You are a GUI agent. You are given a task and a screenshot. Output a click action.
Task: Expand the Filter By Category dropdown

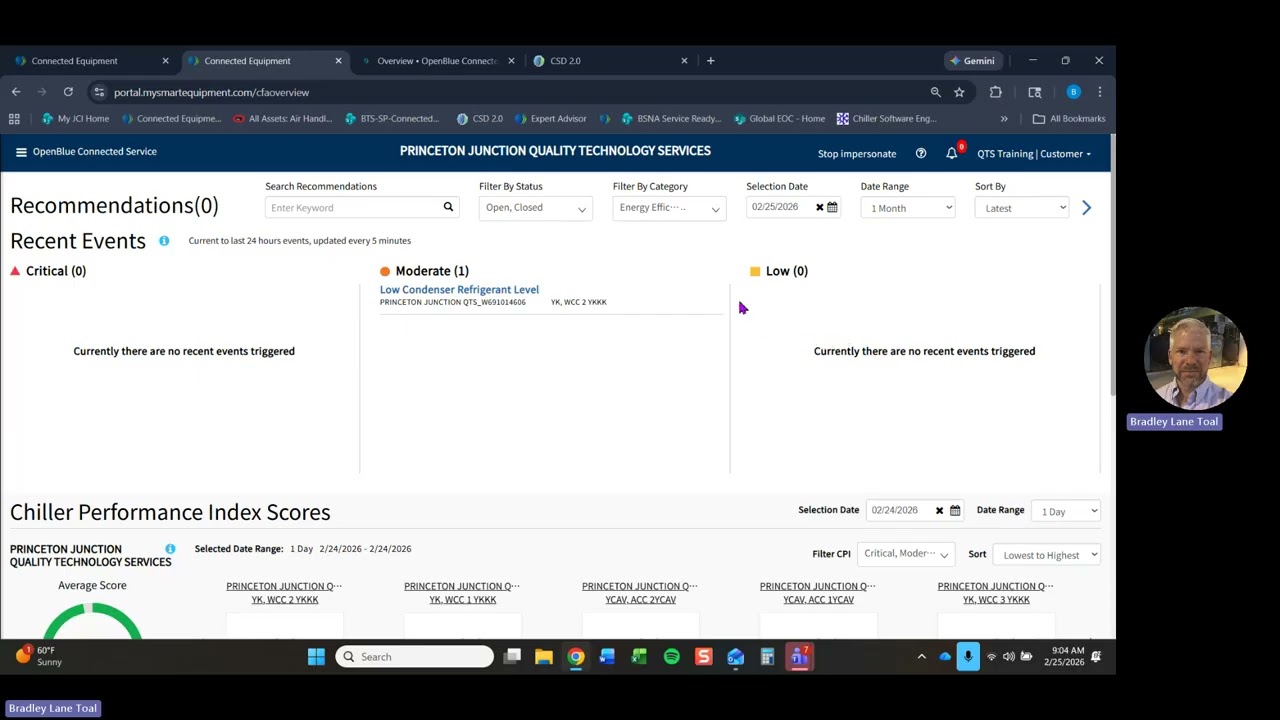pyautogui.click(x=669, y=208)
